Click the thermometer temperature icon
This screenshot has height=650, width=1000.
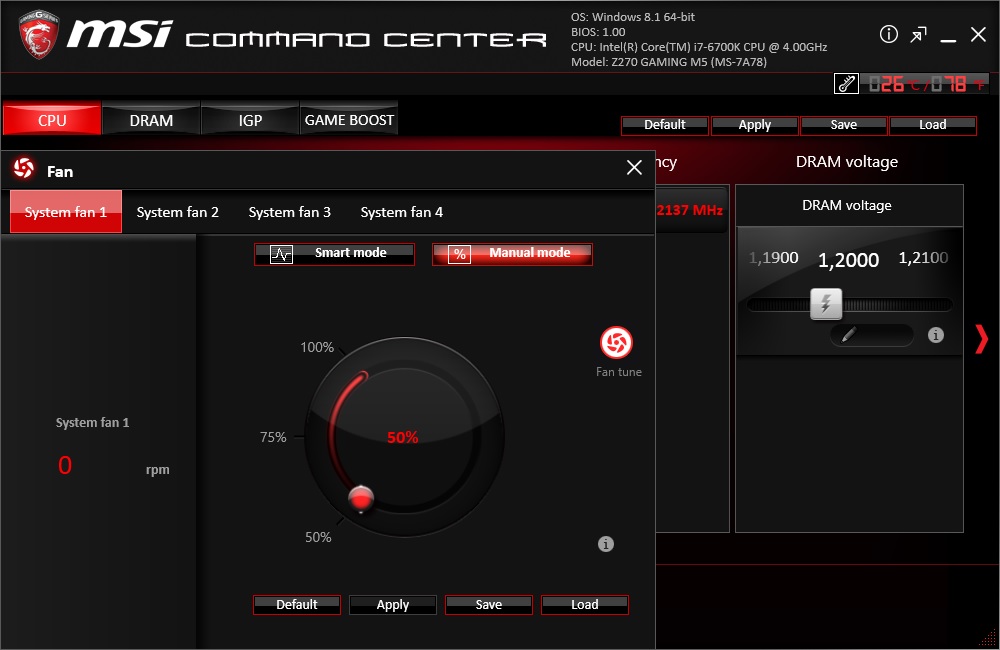(846, 84)
